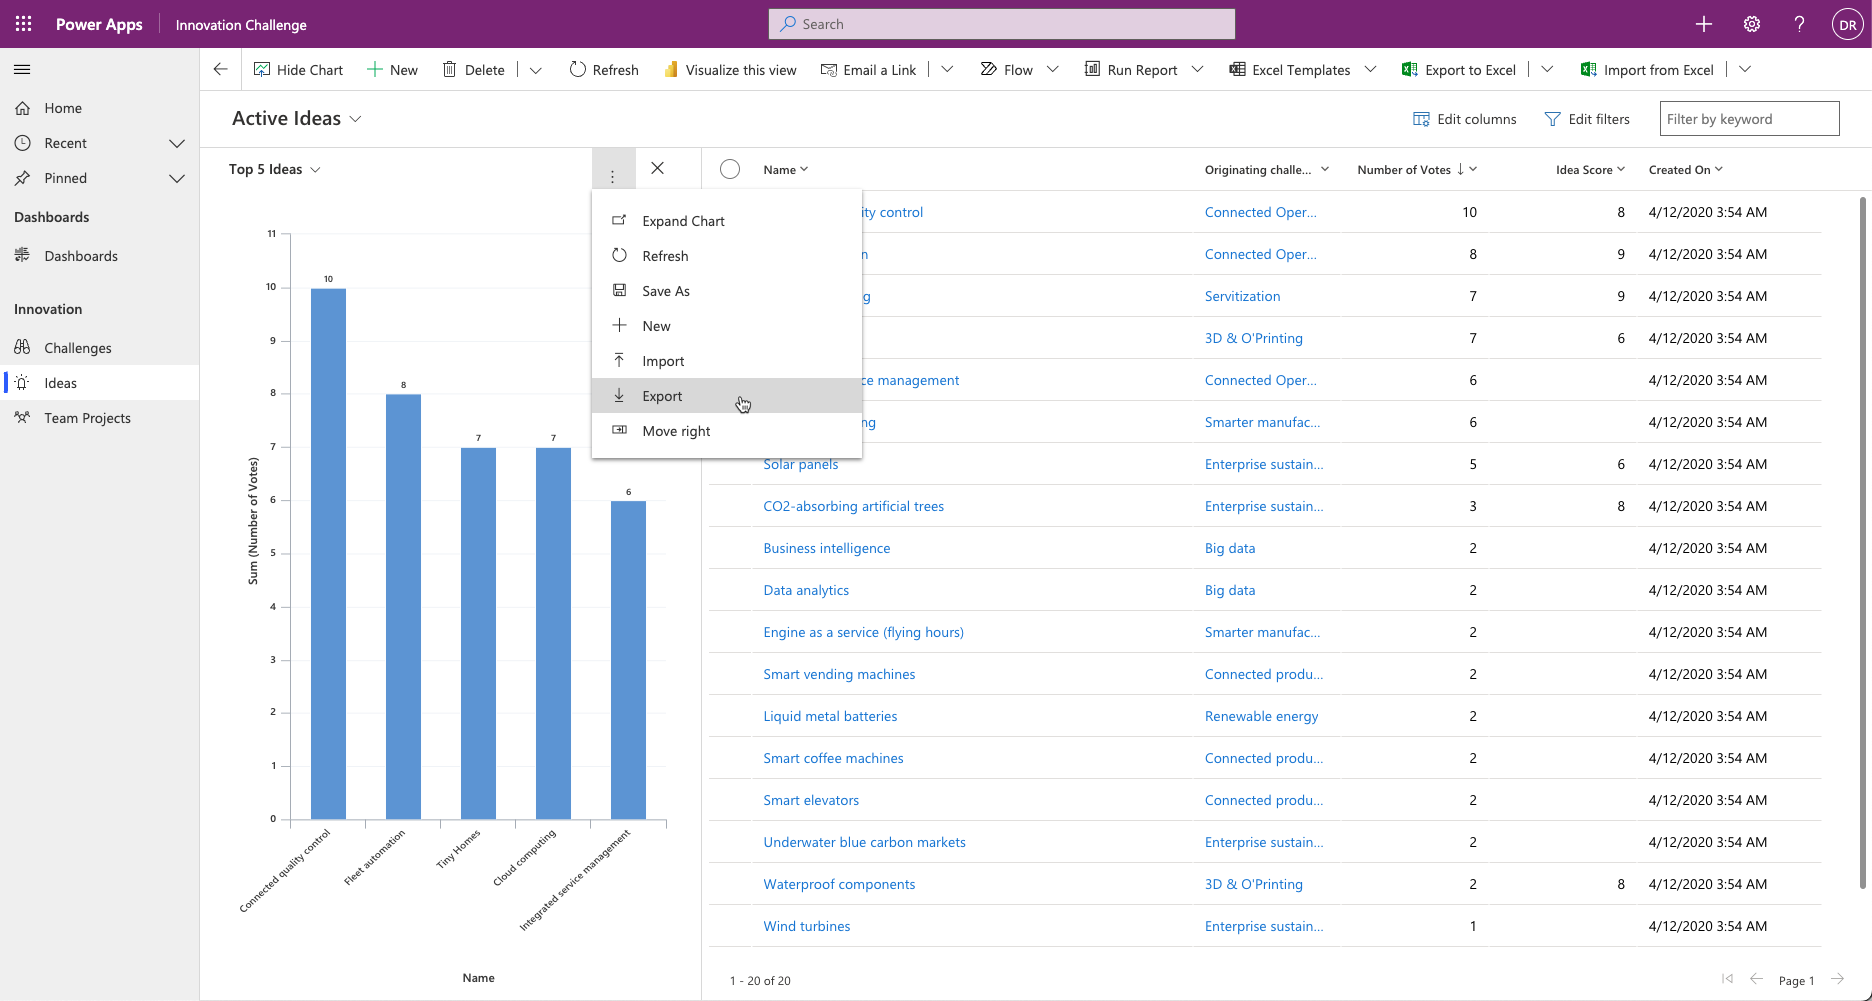Type in the Filter by keyword field
1872x1001 pixels.
(x=1749, y=118)
